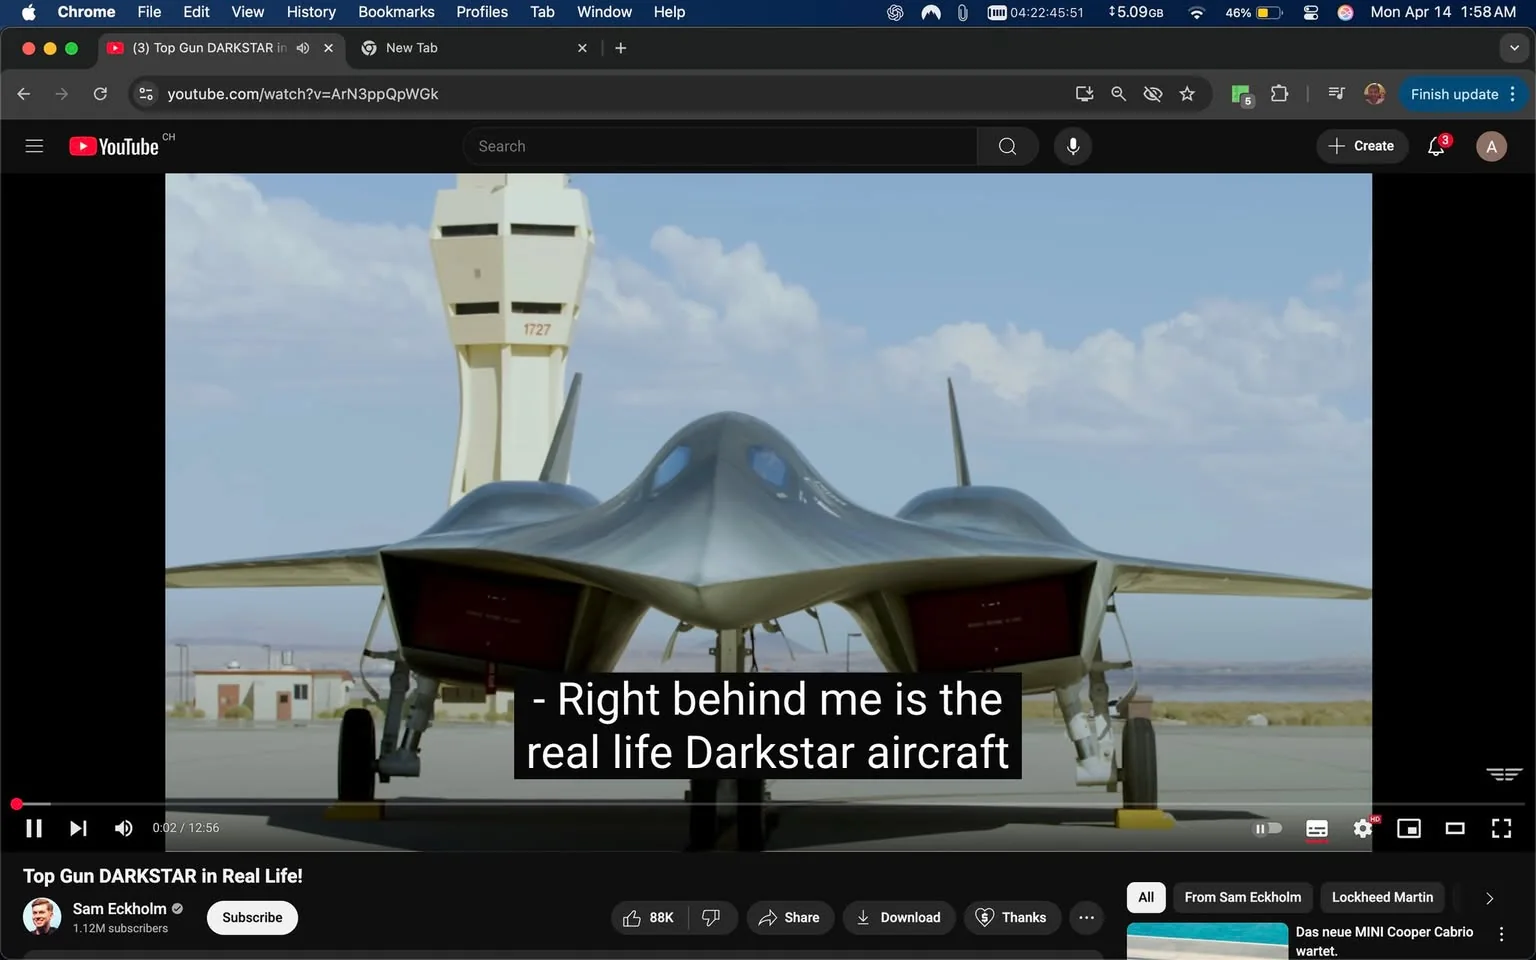Switch to theater mode view
The width and height of the screenshot is (1536, 960).
coord(1455,828)
